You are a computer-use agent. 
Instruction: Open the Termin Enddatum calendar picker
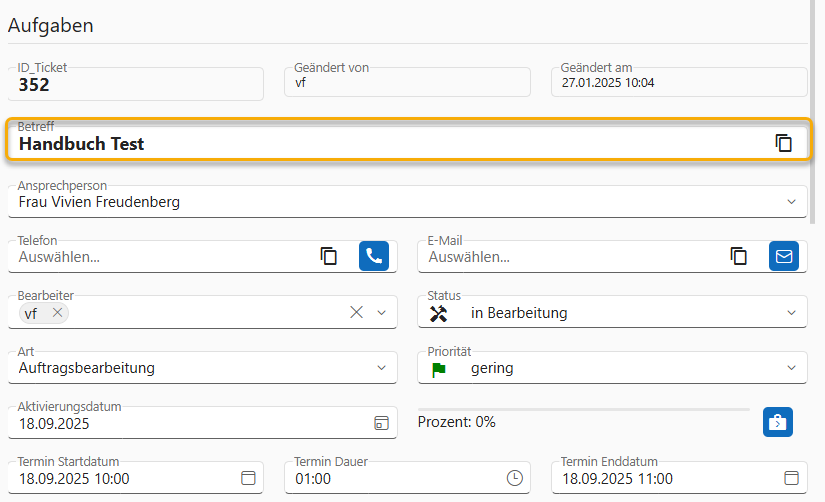pyautogui.click(x=791, y=478)
